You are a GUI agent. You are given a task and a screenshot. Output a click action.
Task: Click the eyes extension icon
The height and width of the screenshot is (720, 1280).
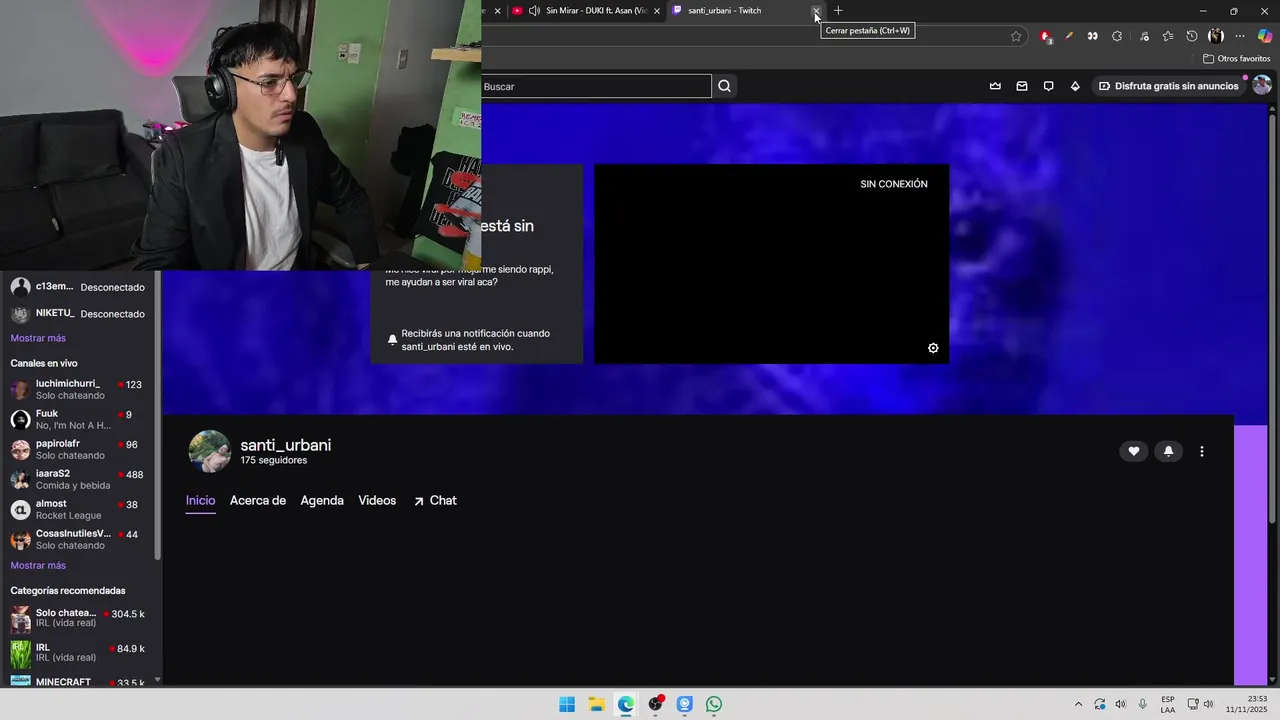point(1093,36)
